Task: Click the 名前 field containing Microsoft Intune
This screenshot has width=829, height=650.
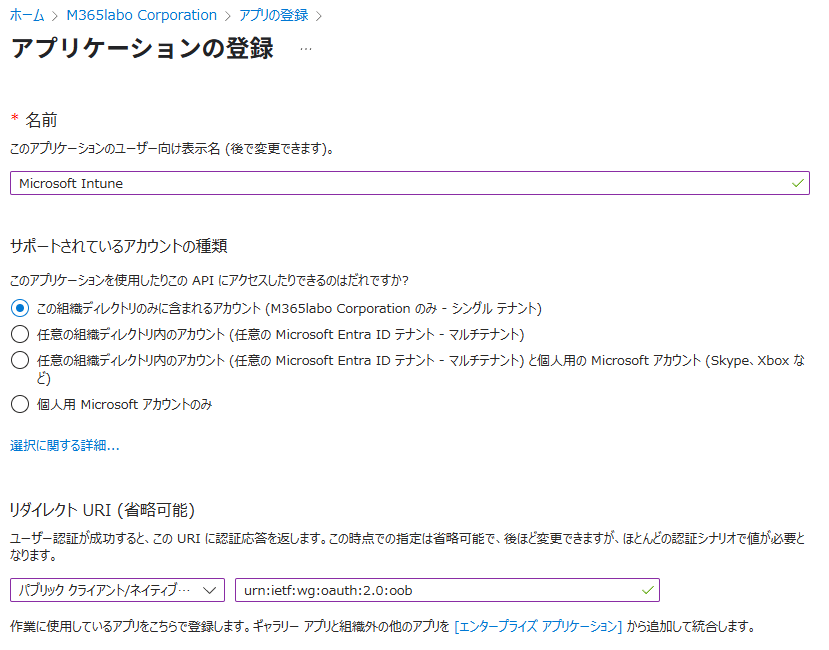Action: point(400,183)
